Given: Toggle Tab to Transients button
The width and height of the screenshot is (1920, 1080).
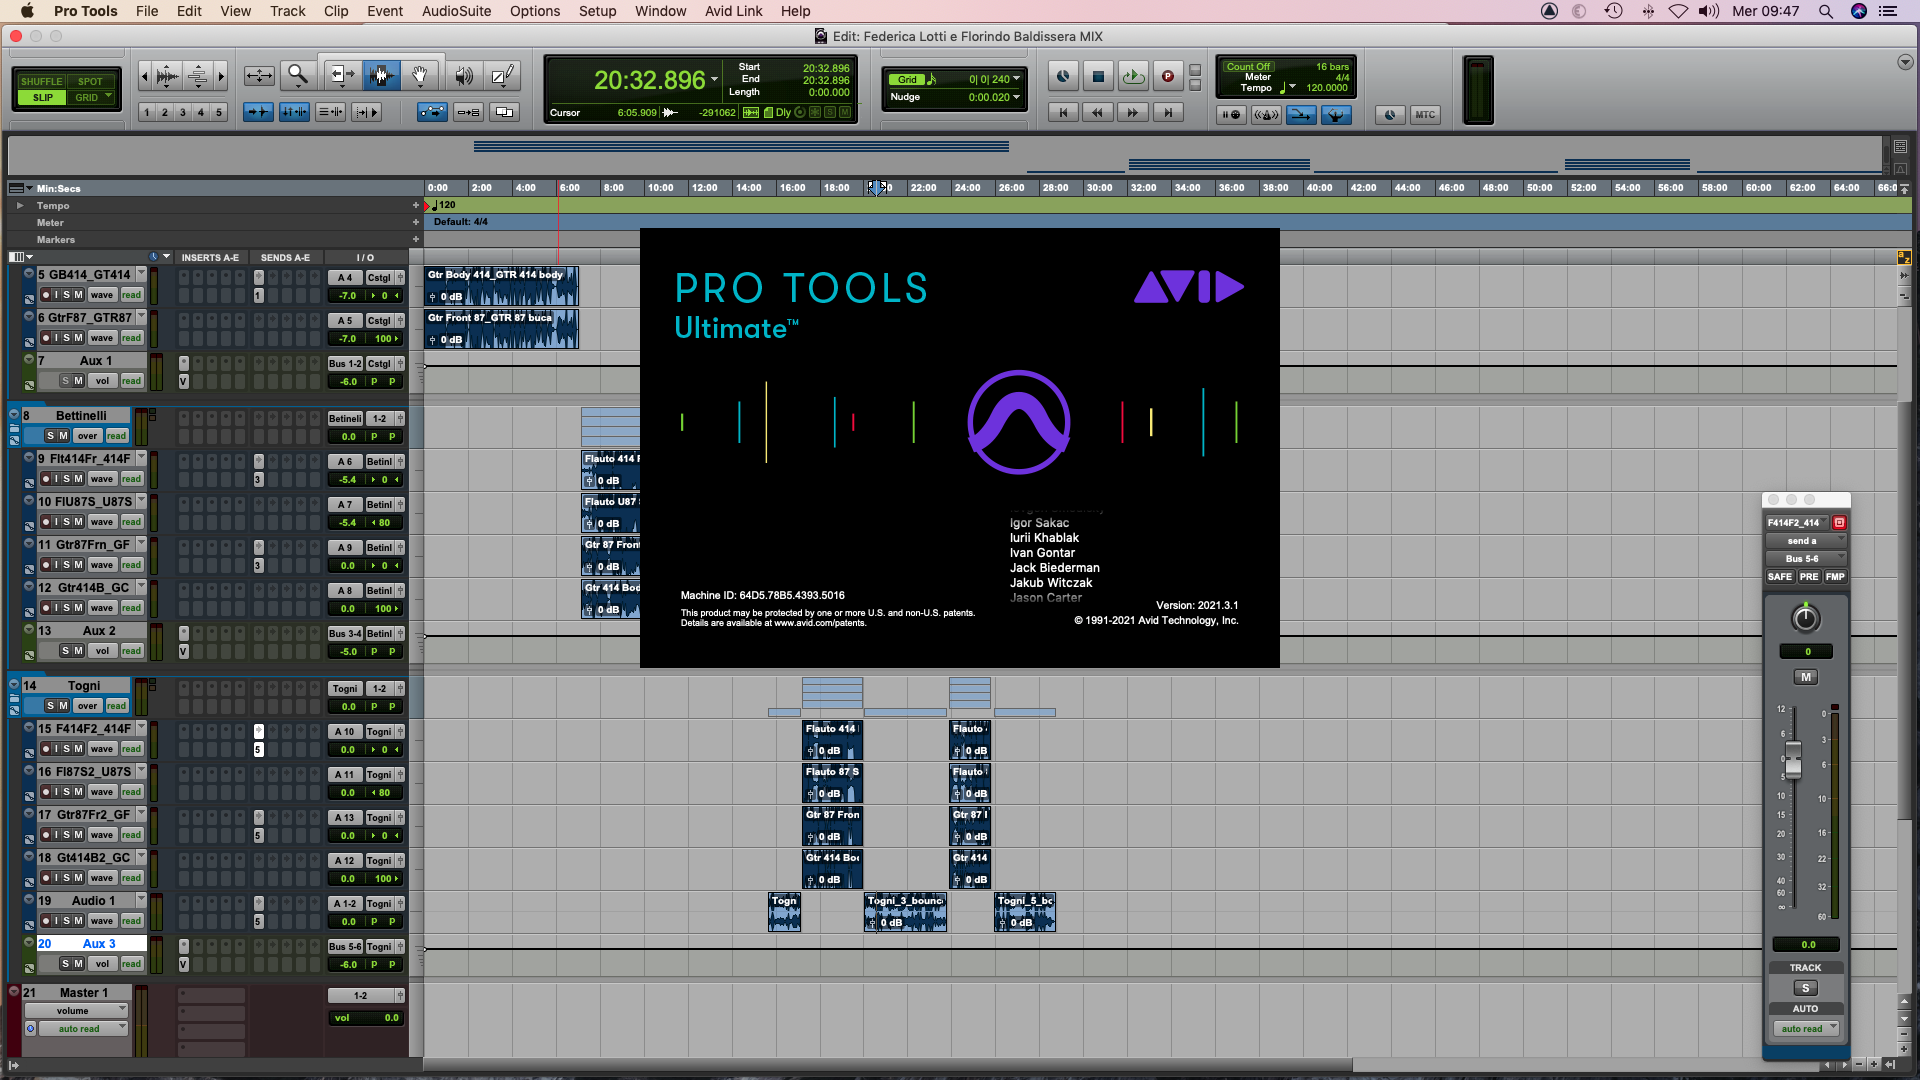Looking at the screenshot, I should pyautogui.click(x=258, y=112).
